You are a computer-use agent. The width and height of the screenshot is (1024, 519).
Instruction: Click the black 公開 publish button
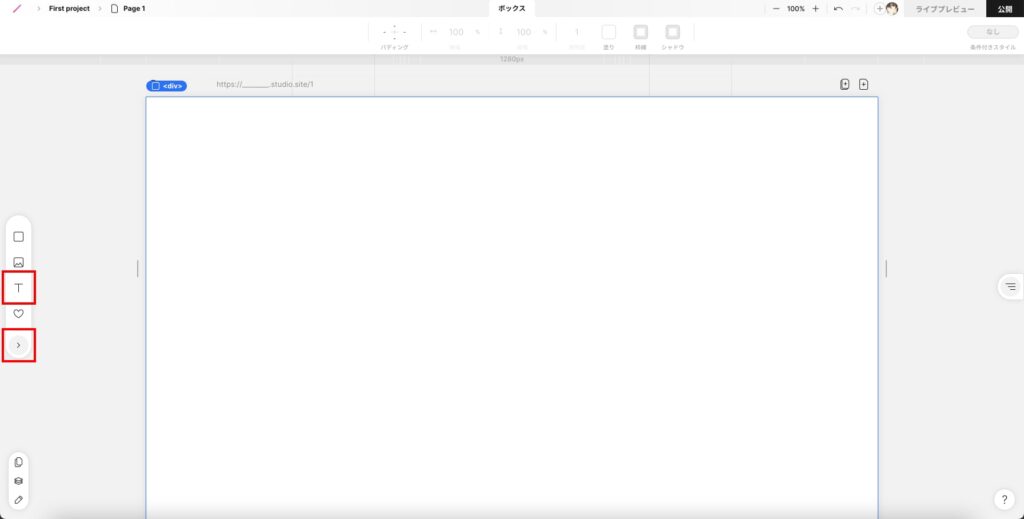[x=1004, y=9]
